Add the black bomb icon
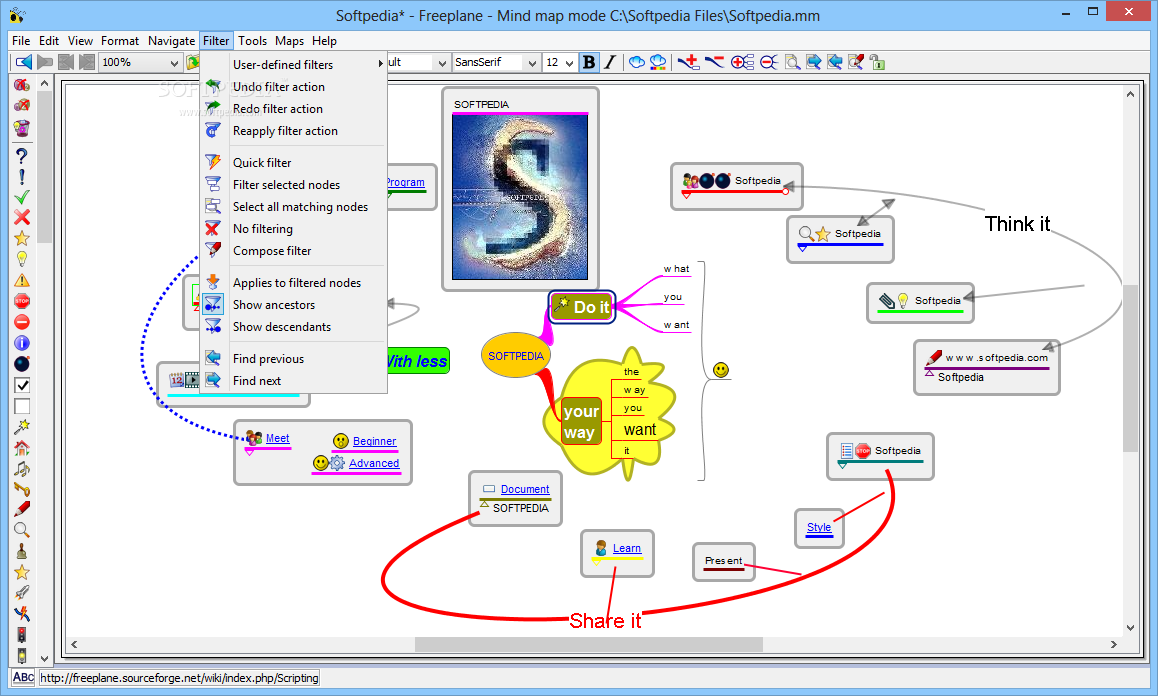Screen dimensions: 1158x696 click(21, 364)
